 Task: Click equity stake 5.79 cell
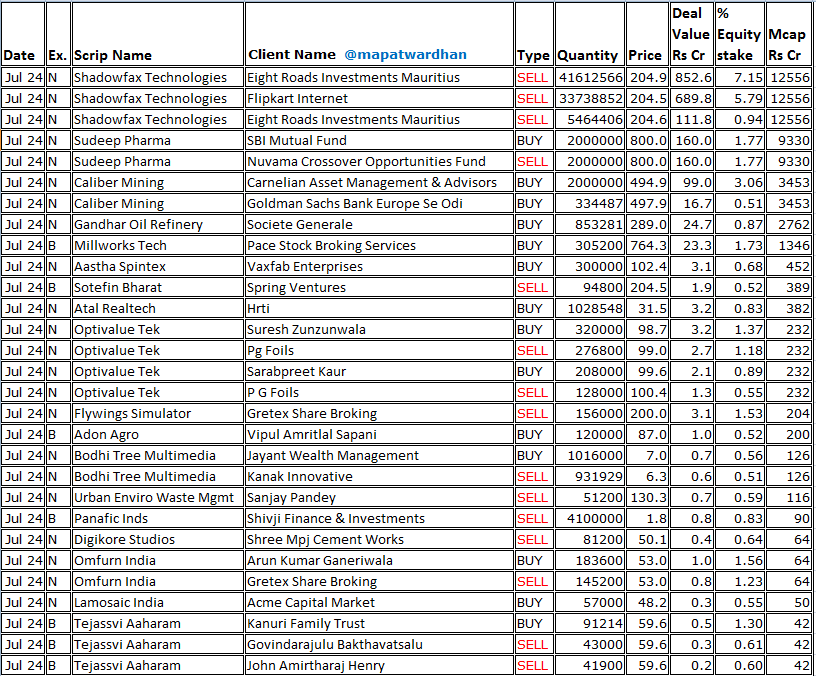[x=740, y=98]
